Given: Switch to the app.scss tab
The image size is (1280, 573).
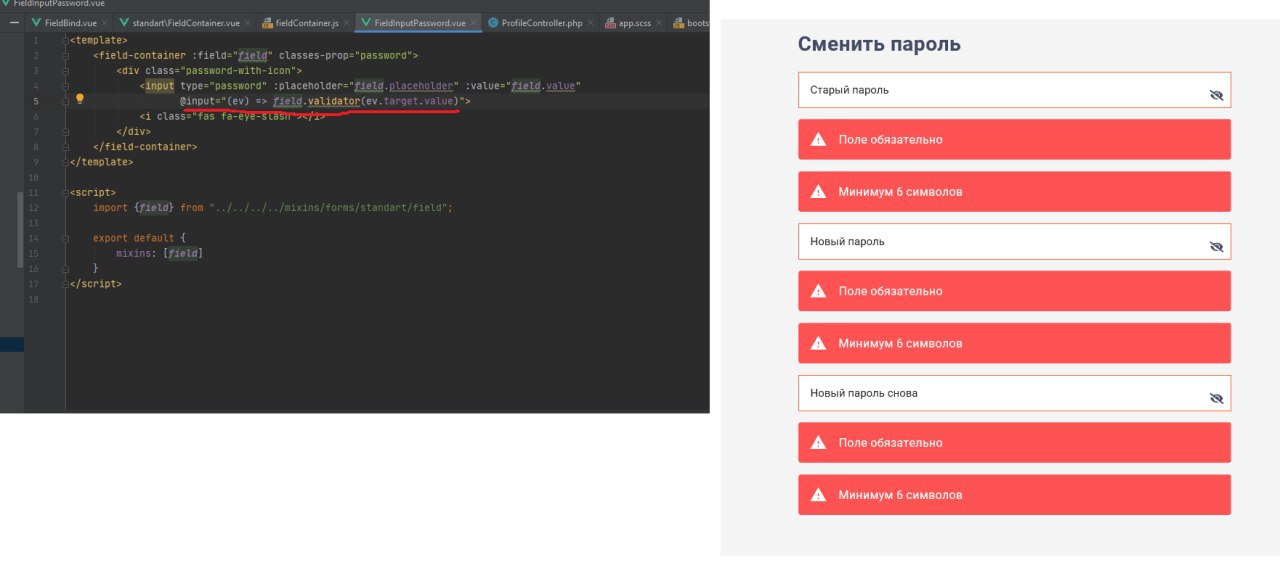Looking at the screenshot, I should click(634, 22).
